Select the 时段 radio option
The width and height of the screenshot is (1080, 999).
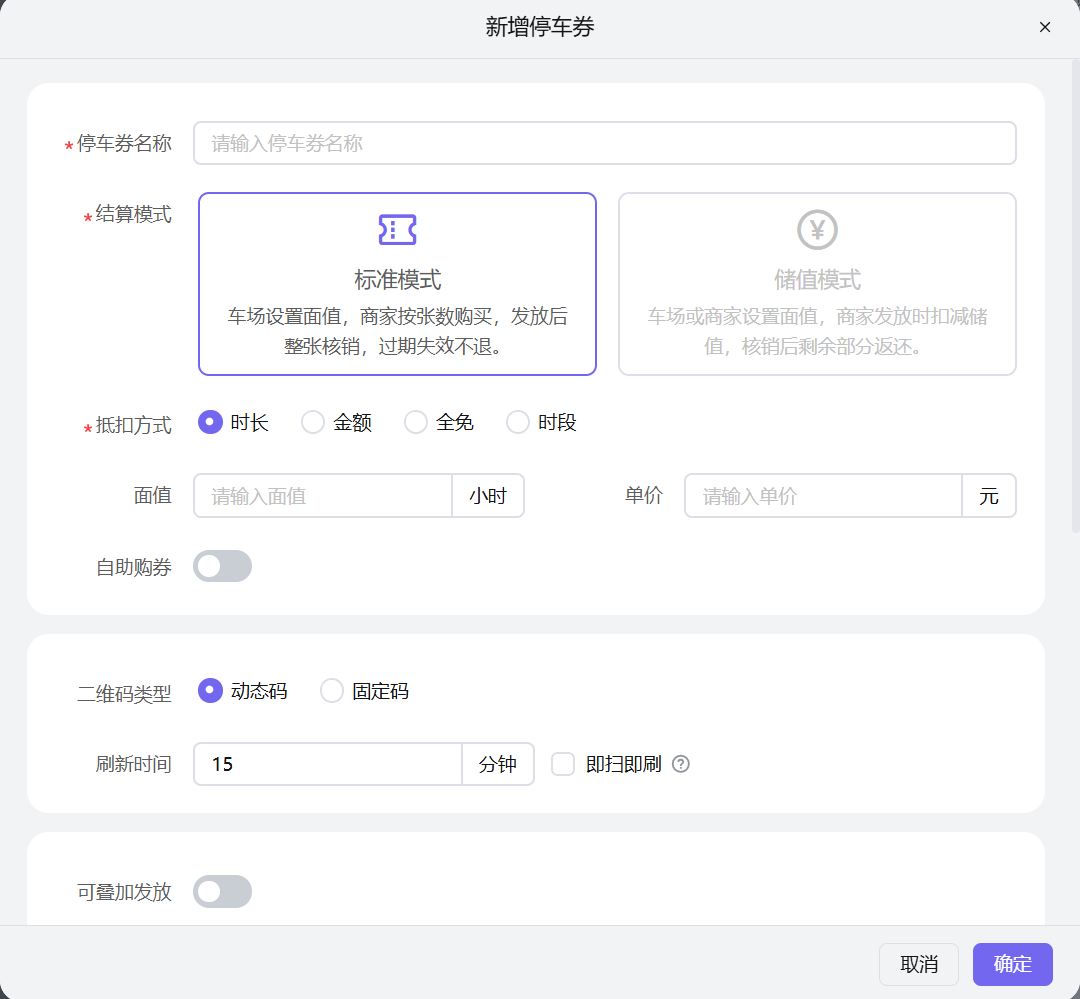(x=517, y=422)
